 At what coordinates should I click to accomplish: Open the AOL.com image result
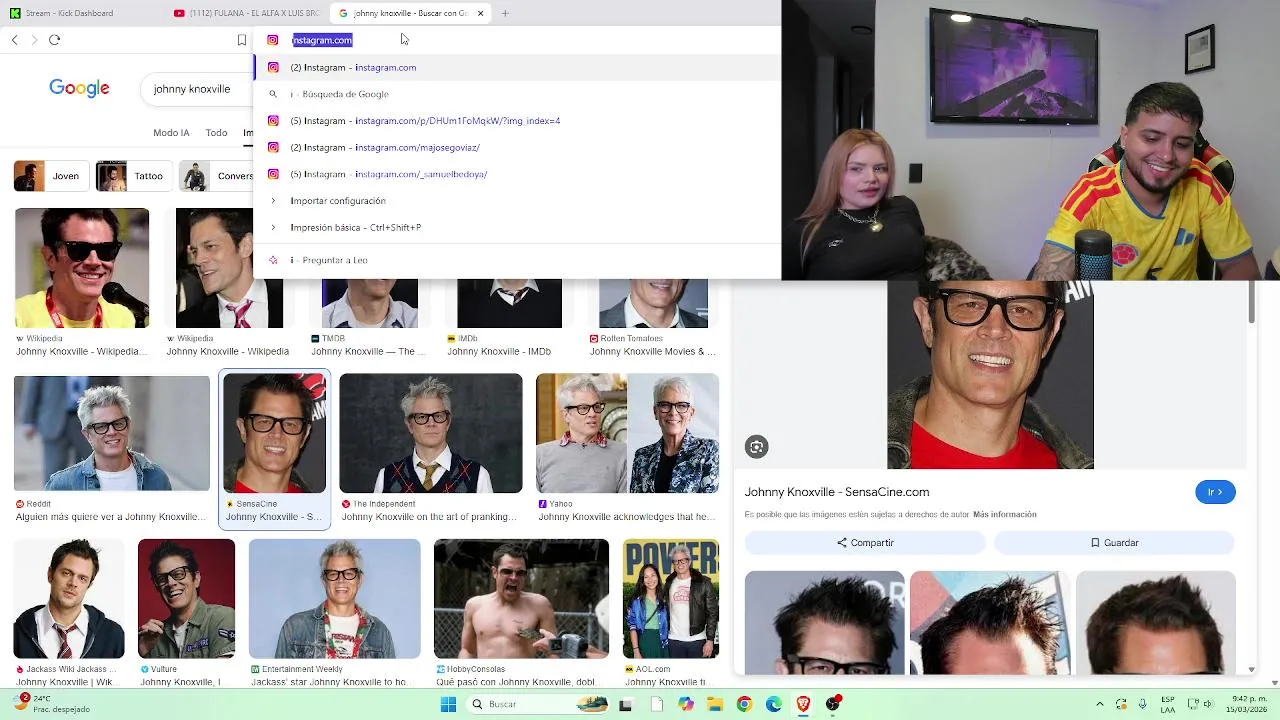pyautogui.click(x=670, y=599)
